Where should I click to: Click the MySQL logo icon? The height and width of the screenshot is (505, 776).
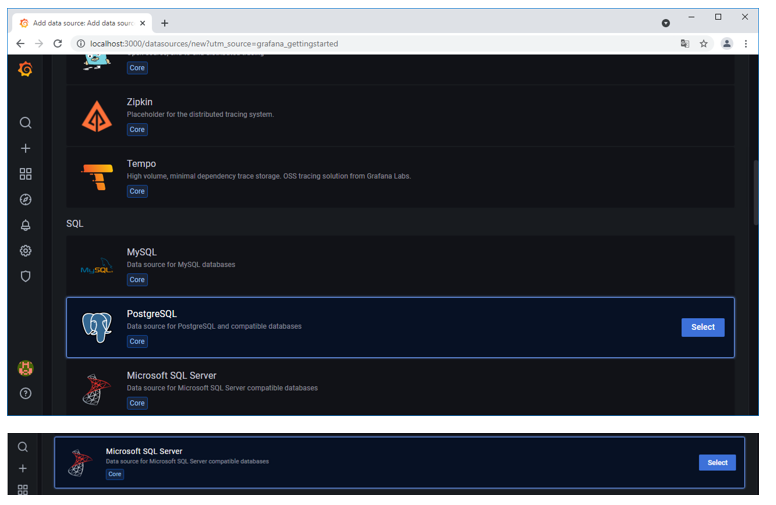[97, 266]
